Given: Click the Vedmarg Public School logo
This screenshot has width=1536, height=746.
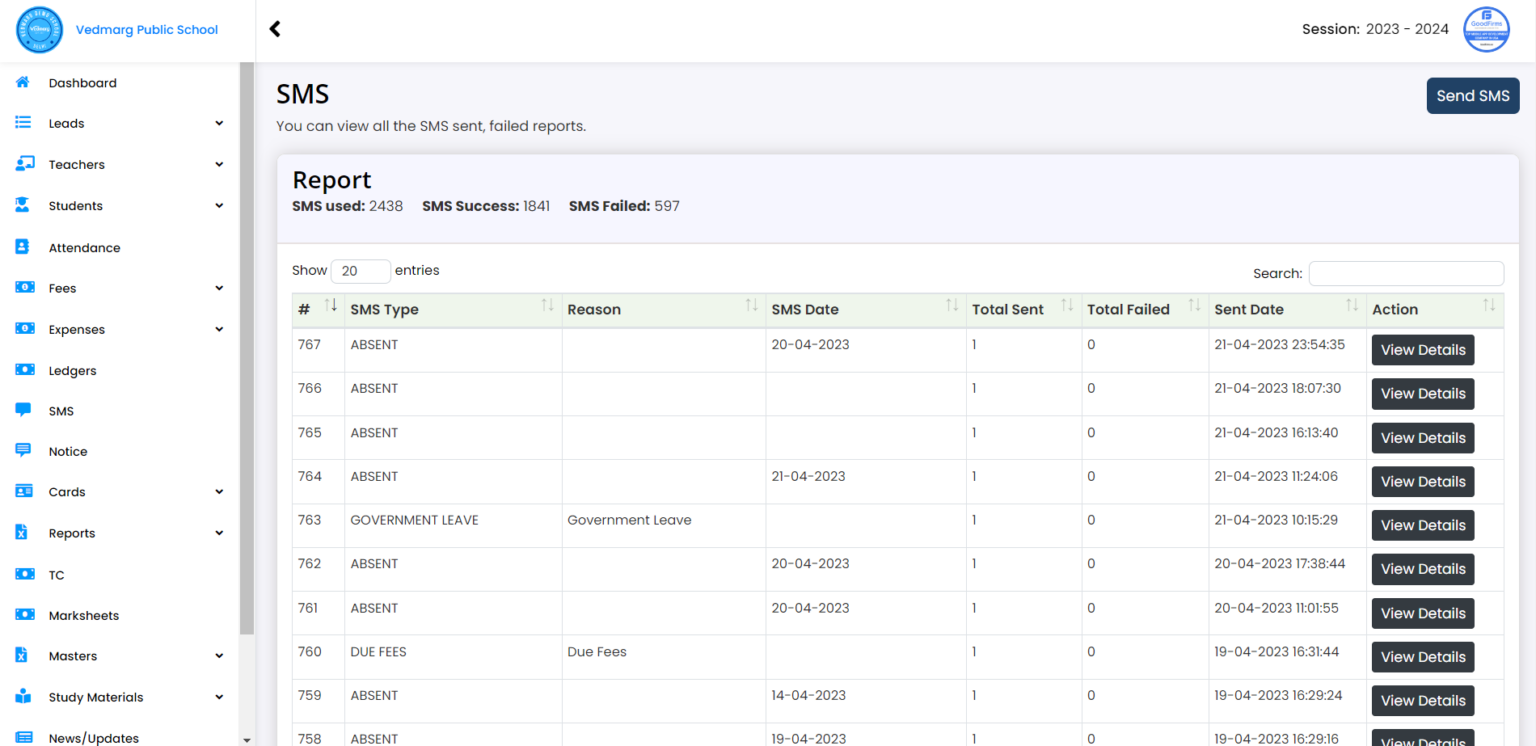Looking at the screenshot, I should (38, 29).
